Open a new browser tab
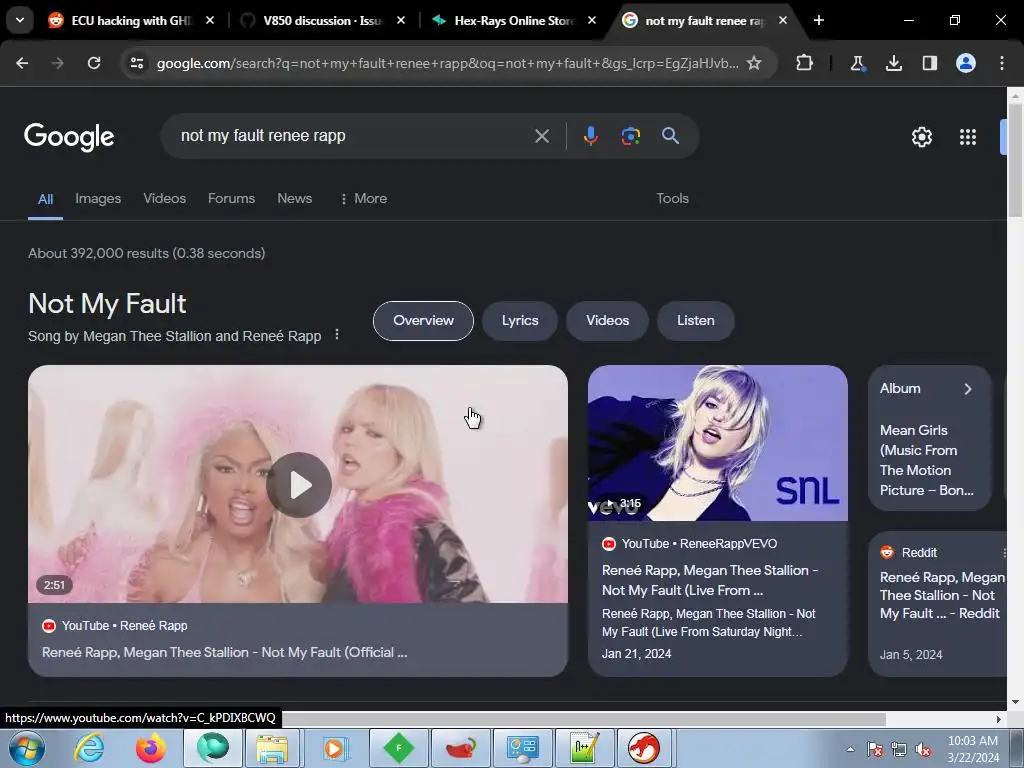Screen dimensions: 1024x768 (x=818, y=20)
